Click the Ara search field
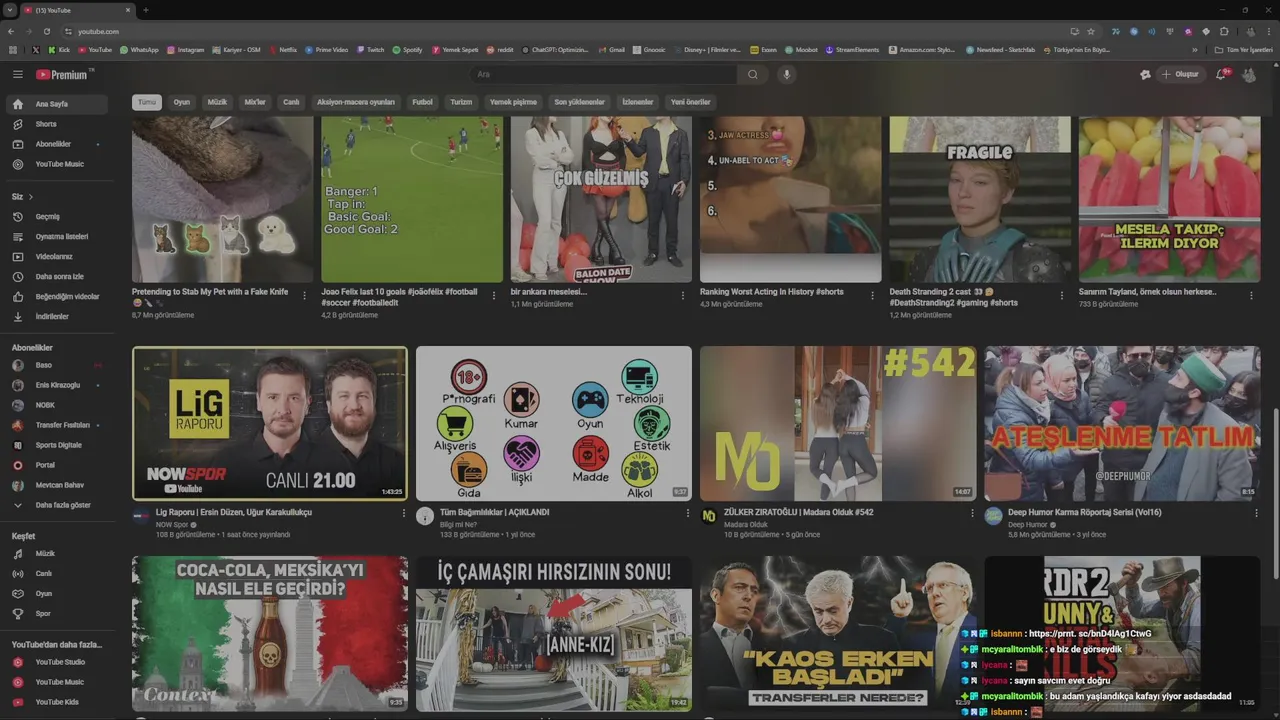The image size is (1280, 720). (603, 74)
